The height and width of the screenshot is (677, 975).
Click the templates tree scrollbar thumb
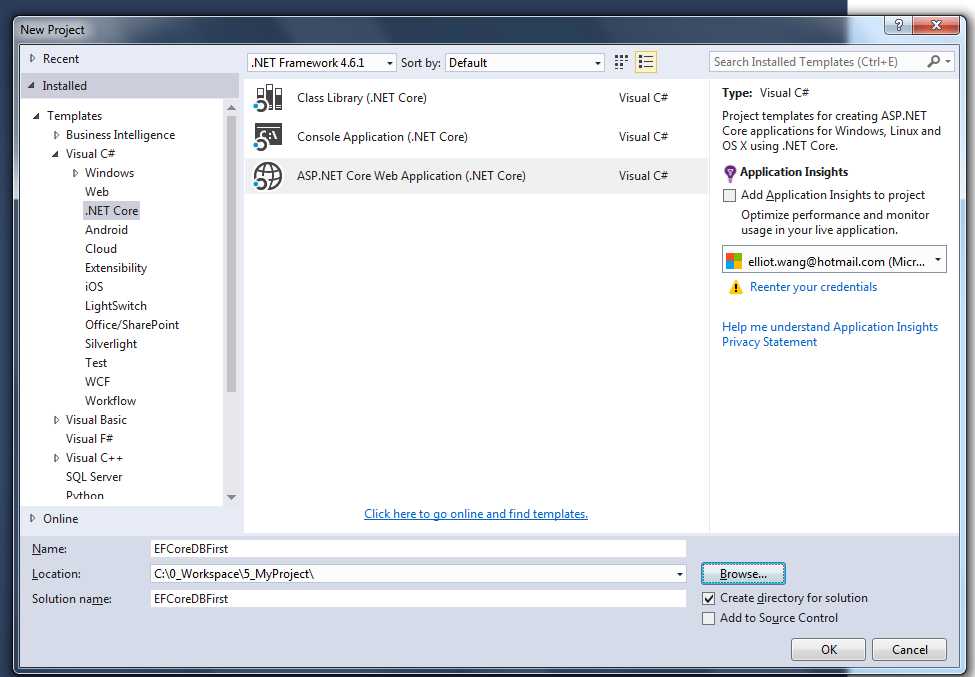pyautogui.click(x=231, y=254)
